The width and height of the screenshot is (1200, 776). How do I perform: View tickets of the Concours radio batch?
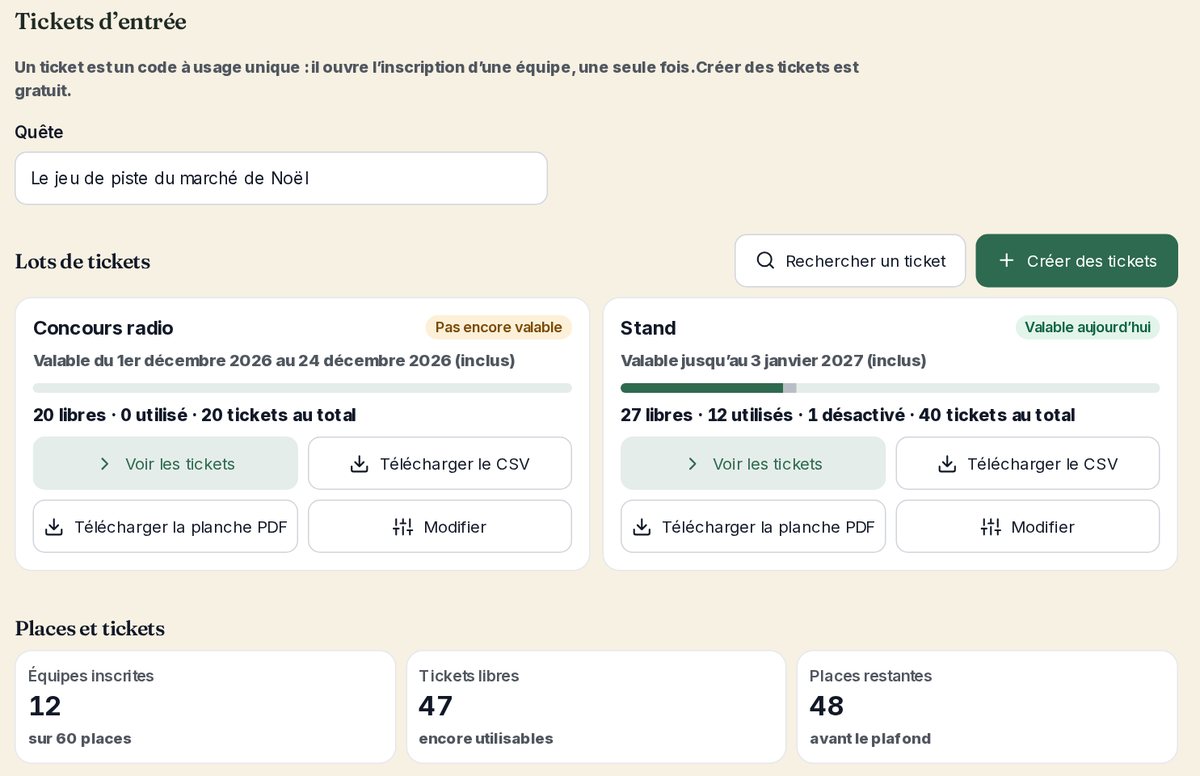[166, 464]
